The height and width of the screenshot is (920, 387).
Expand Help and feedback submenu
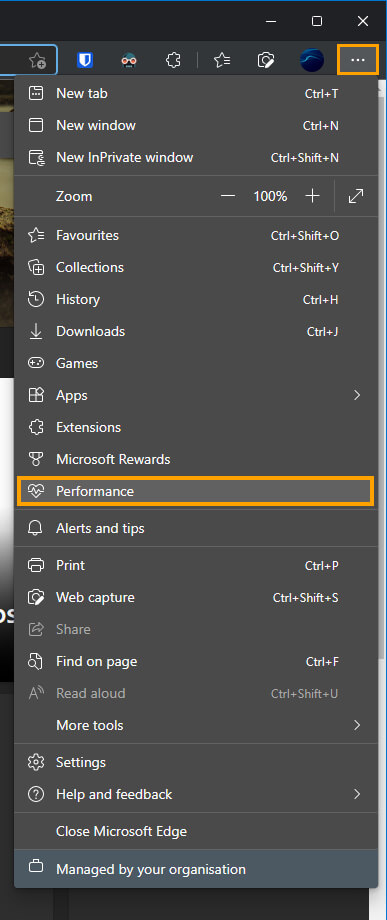tap(196, 794)
